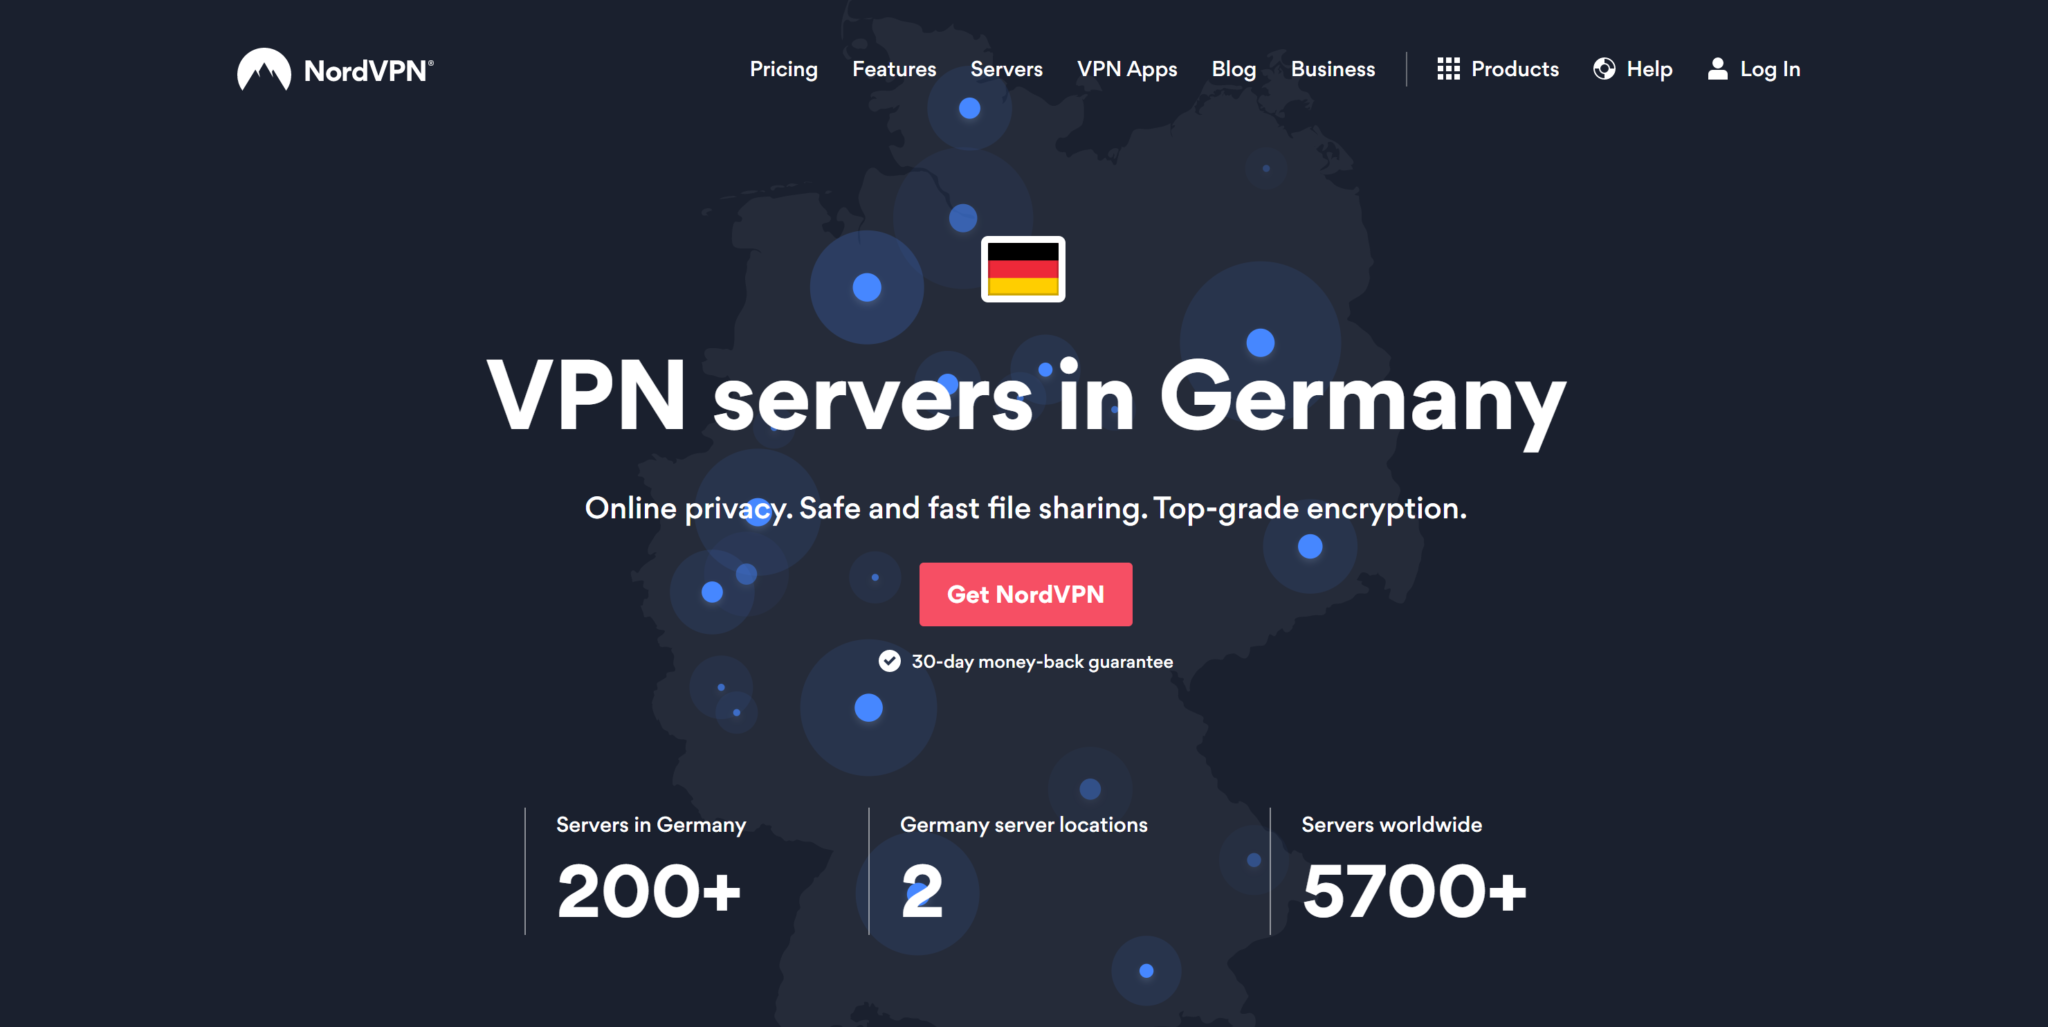2048x1027 pixels.
Task: Open the Help menu
Action: pos(1633,69)
